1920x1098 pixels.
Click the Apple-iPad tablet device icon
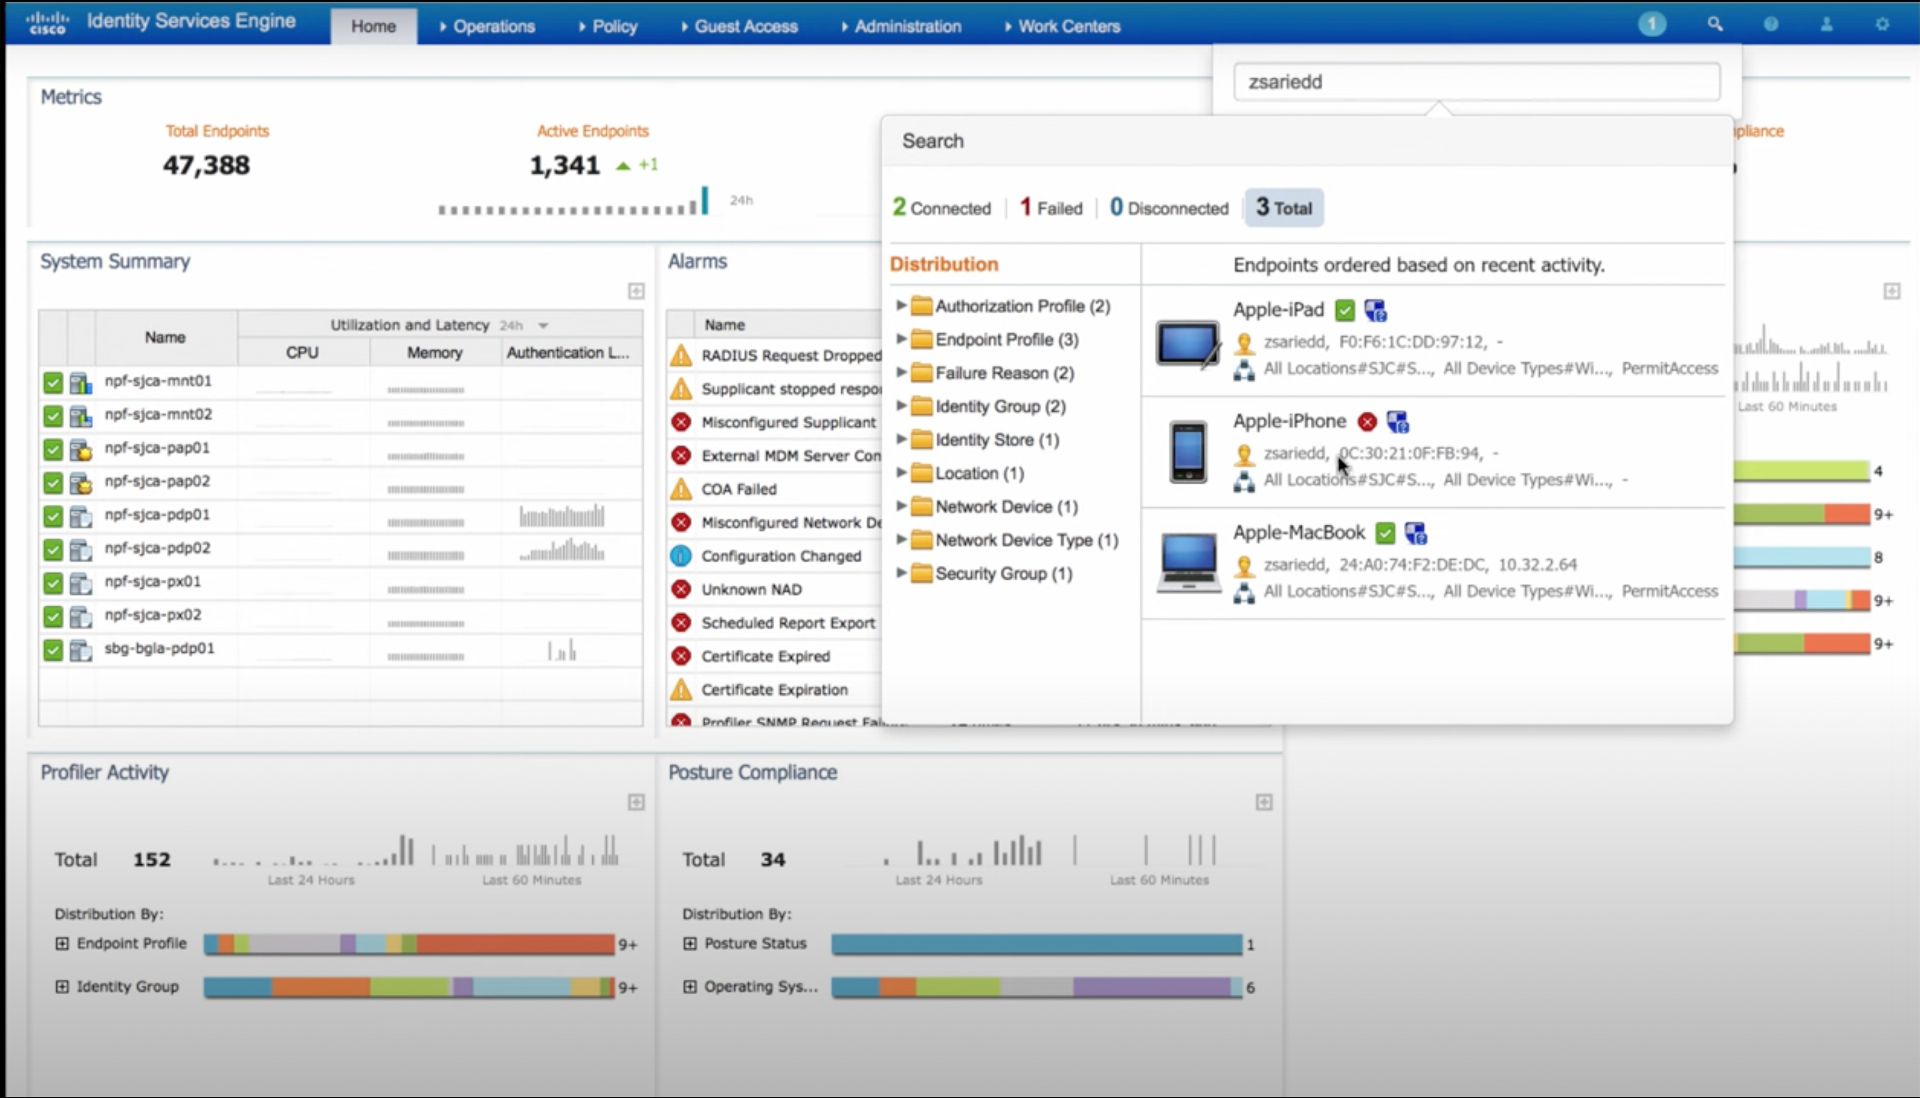[x=1187, y=344]
